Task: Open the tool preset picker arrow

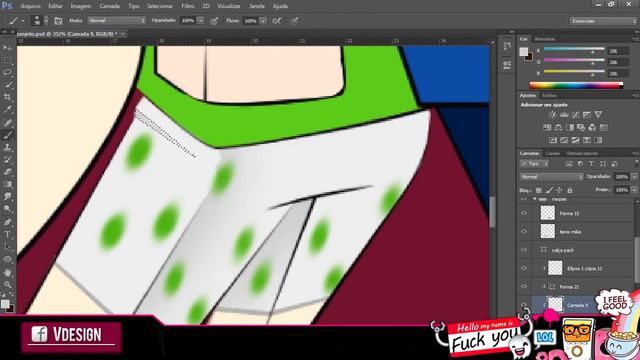Action: [22, 21]
